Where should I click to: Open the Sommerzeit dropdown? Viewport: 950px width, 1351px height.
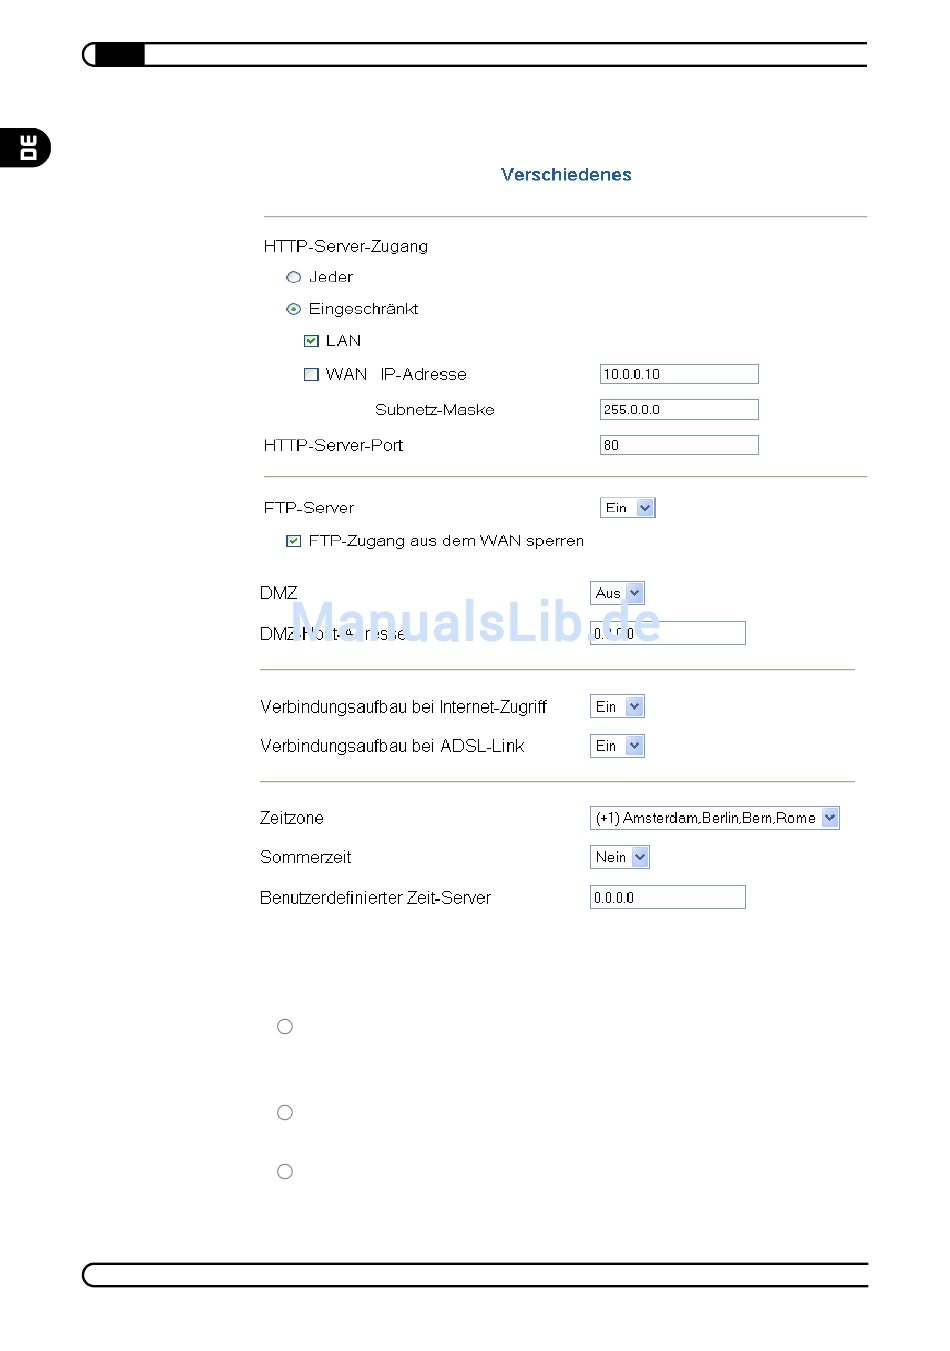click(620, 857)
